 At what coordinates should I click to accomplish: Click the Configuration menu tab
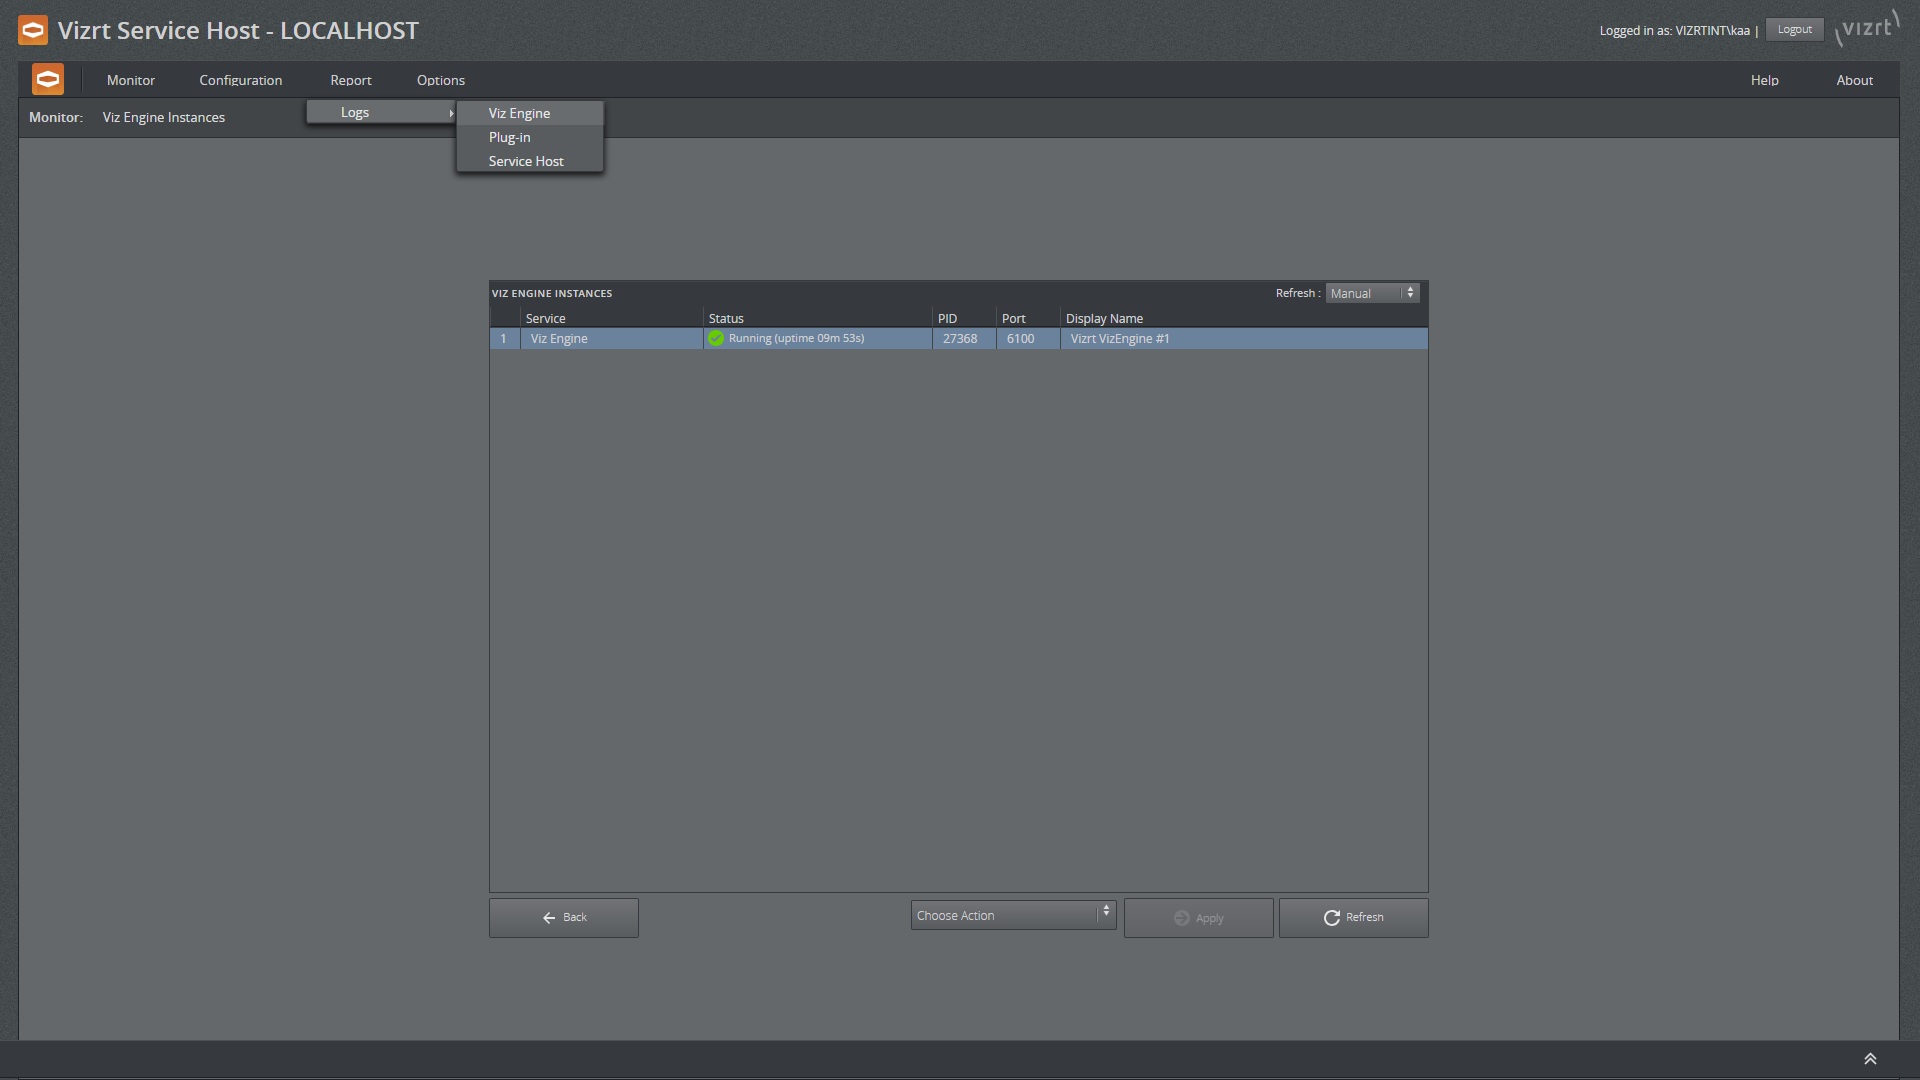tap(241, 80)
